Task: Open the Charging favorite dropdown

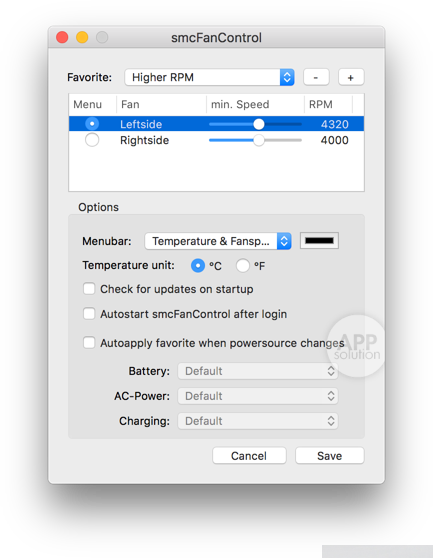Action: point(258,421)
